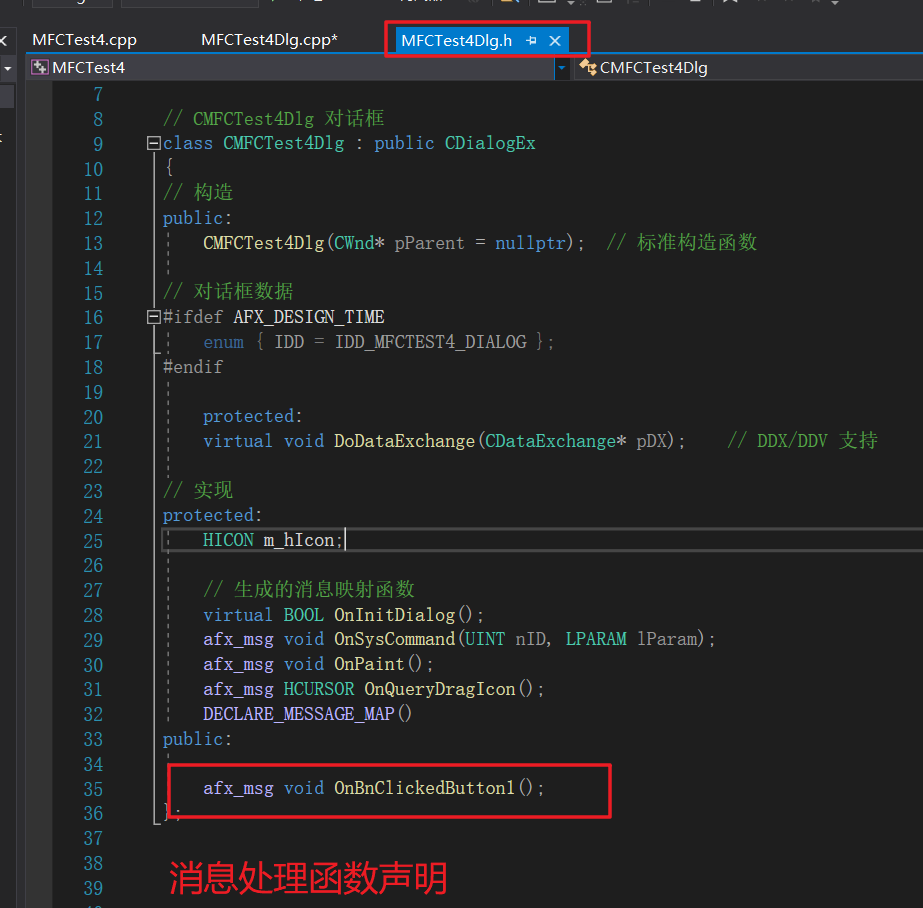
Task: Click the OnInitDialog function name
Action: 395,615
